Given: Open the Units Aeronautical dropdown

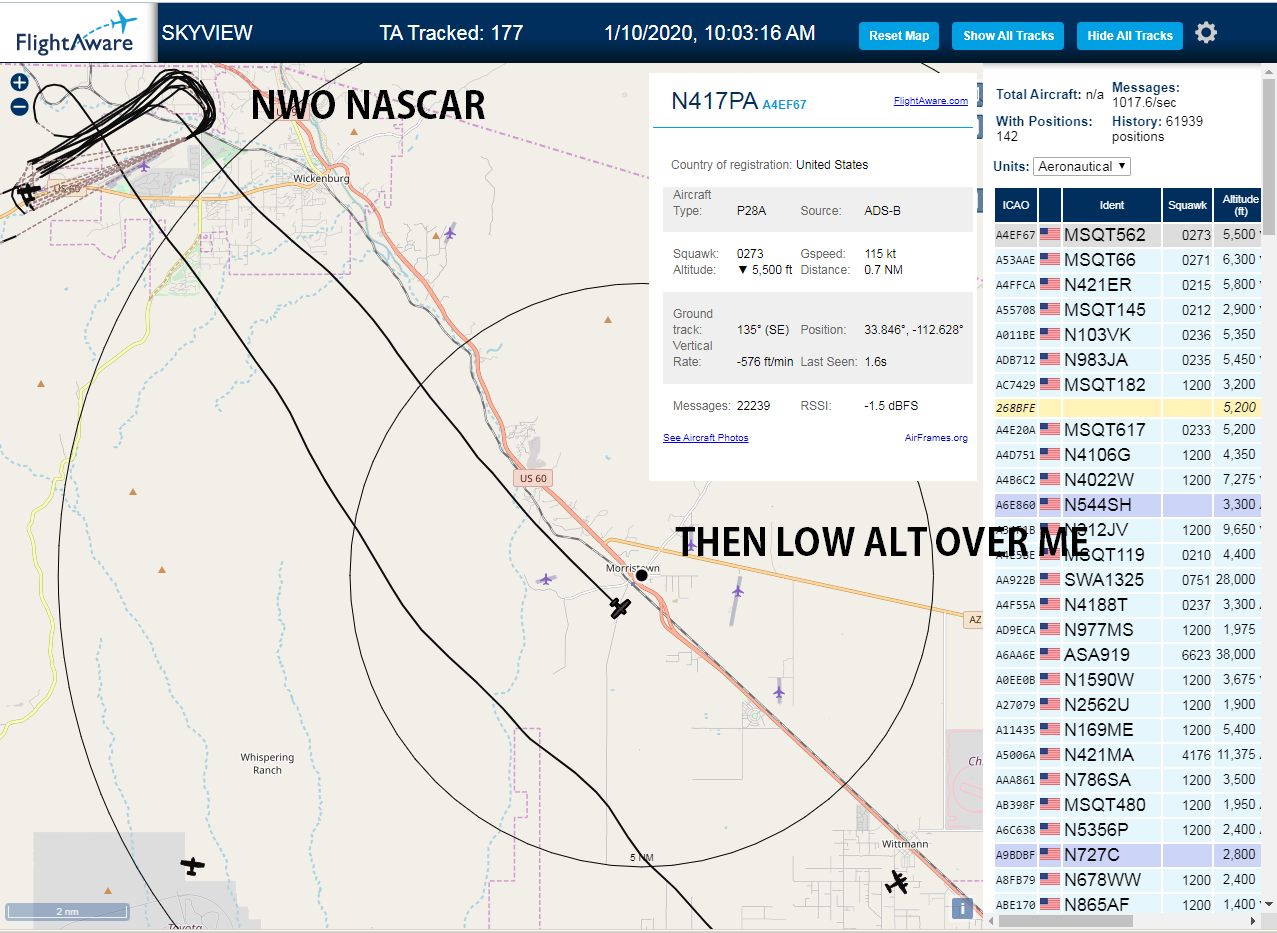Looking at the screenshot, I should [x=1082, y=166].
